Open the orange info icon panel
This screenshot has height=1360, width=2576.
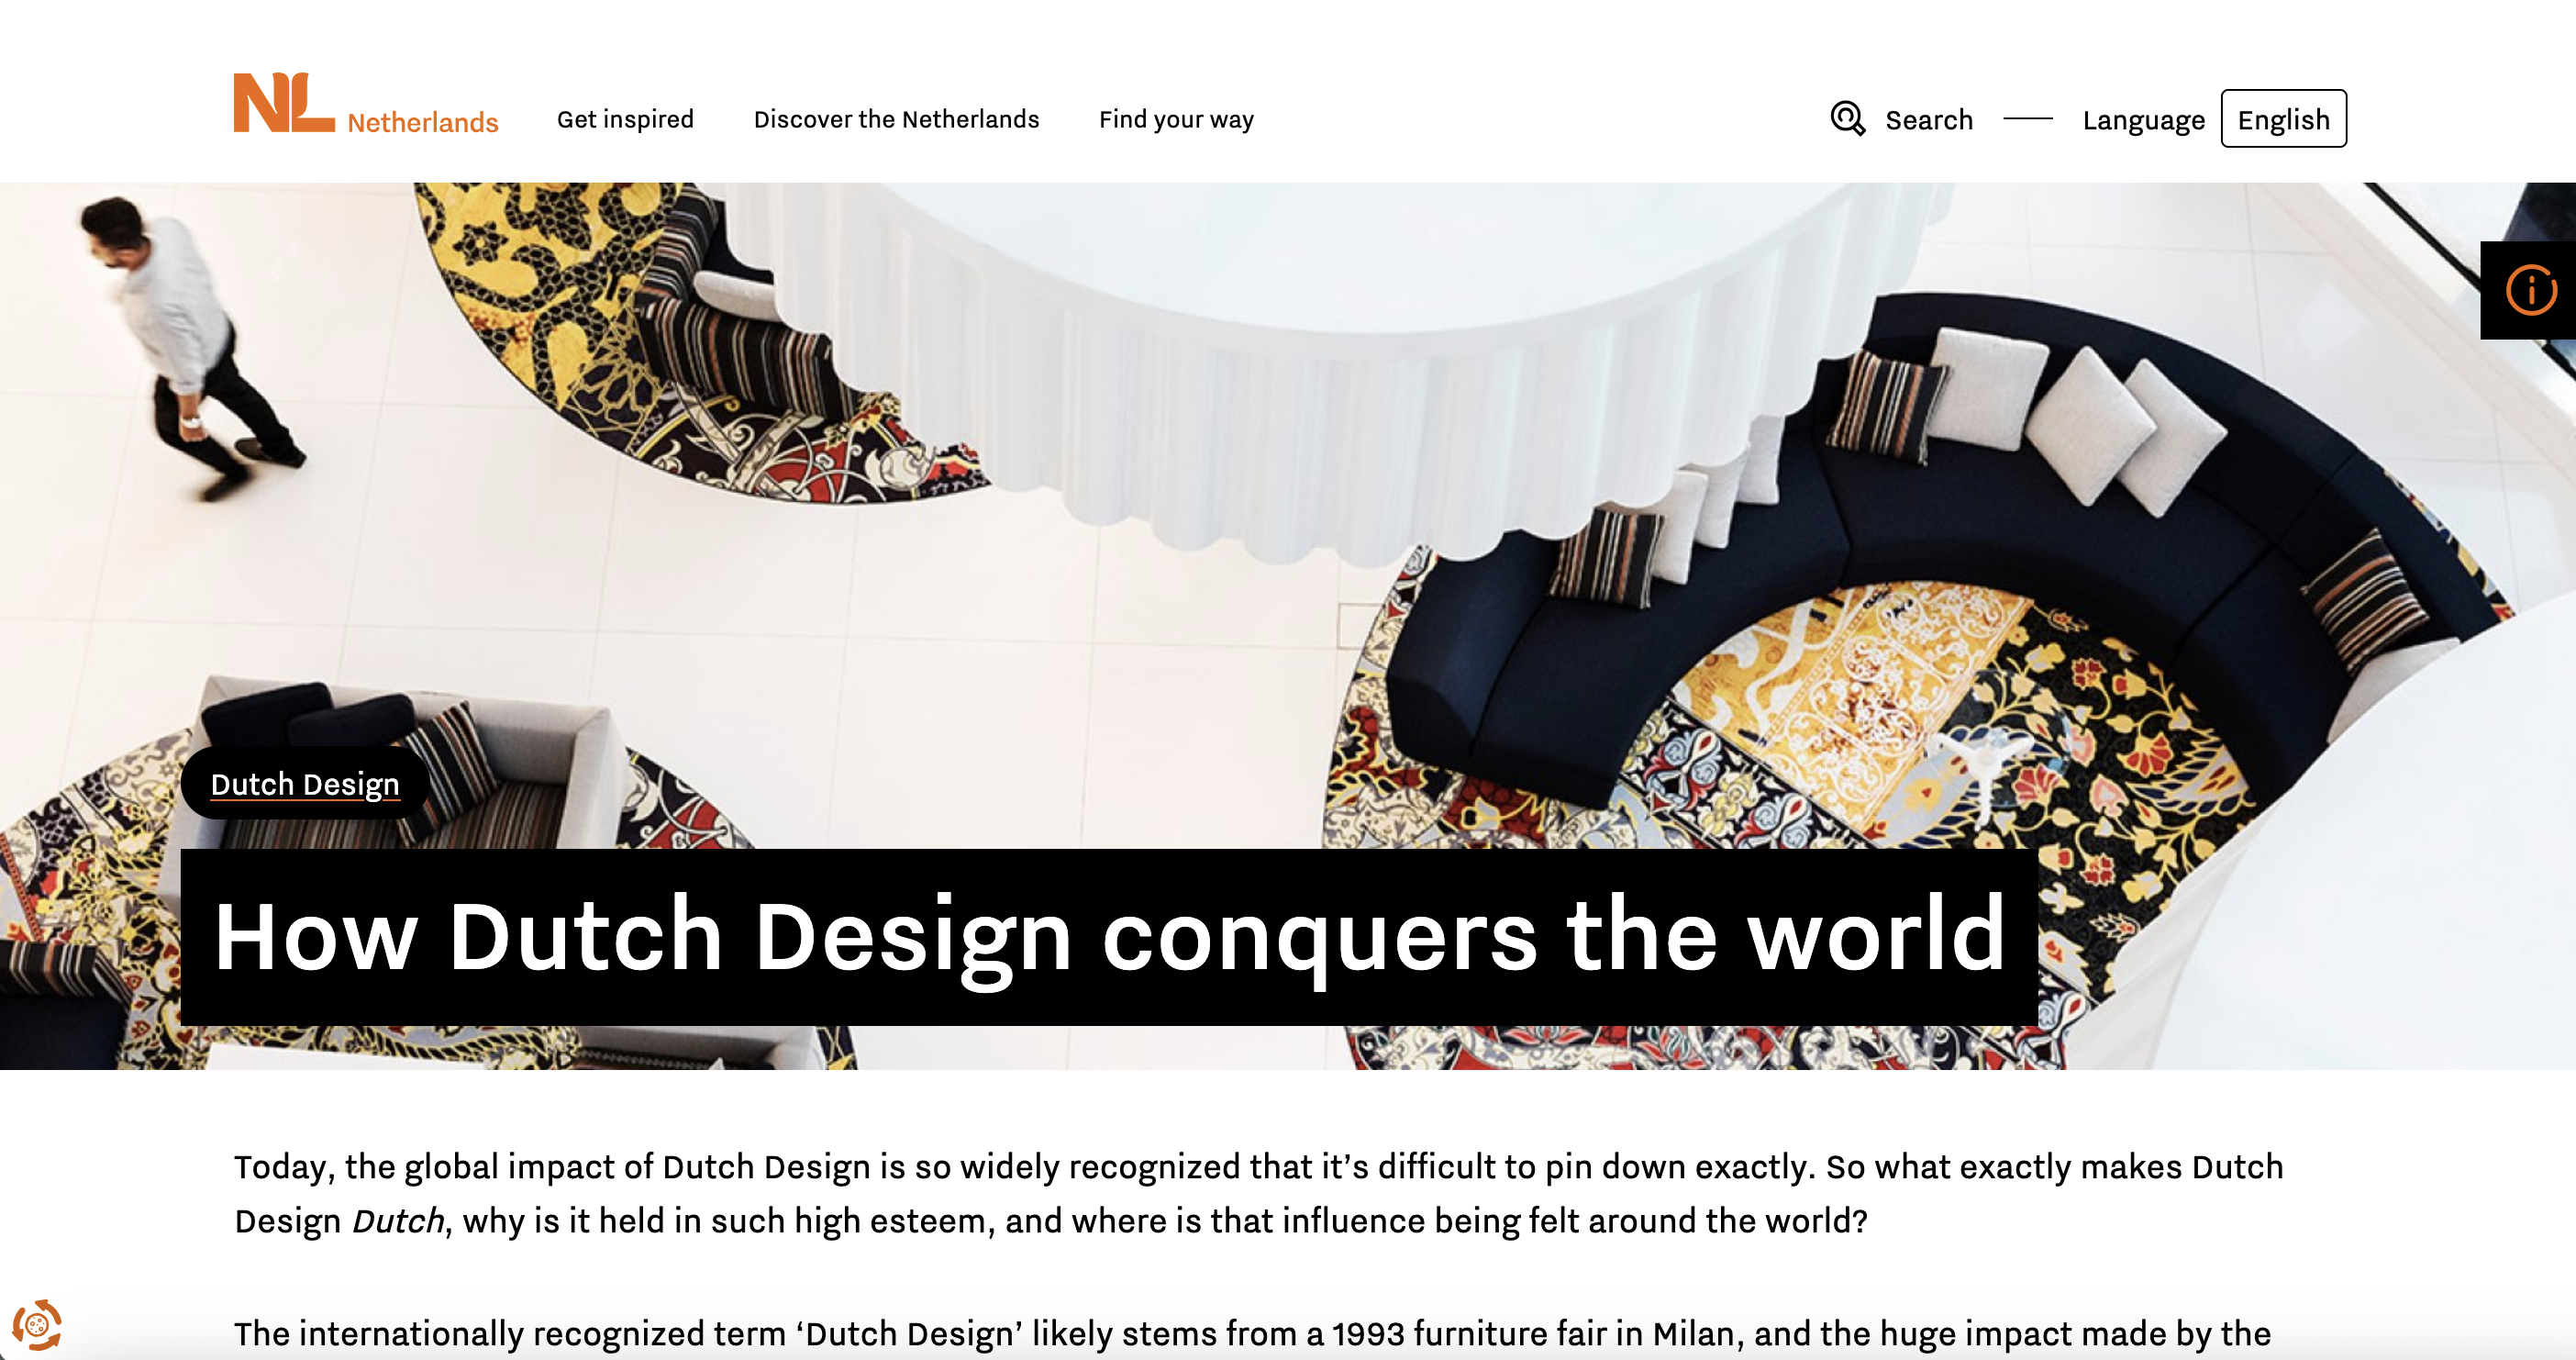coord(2530,290)
